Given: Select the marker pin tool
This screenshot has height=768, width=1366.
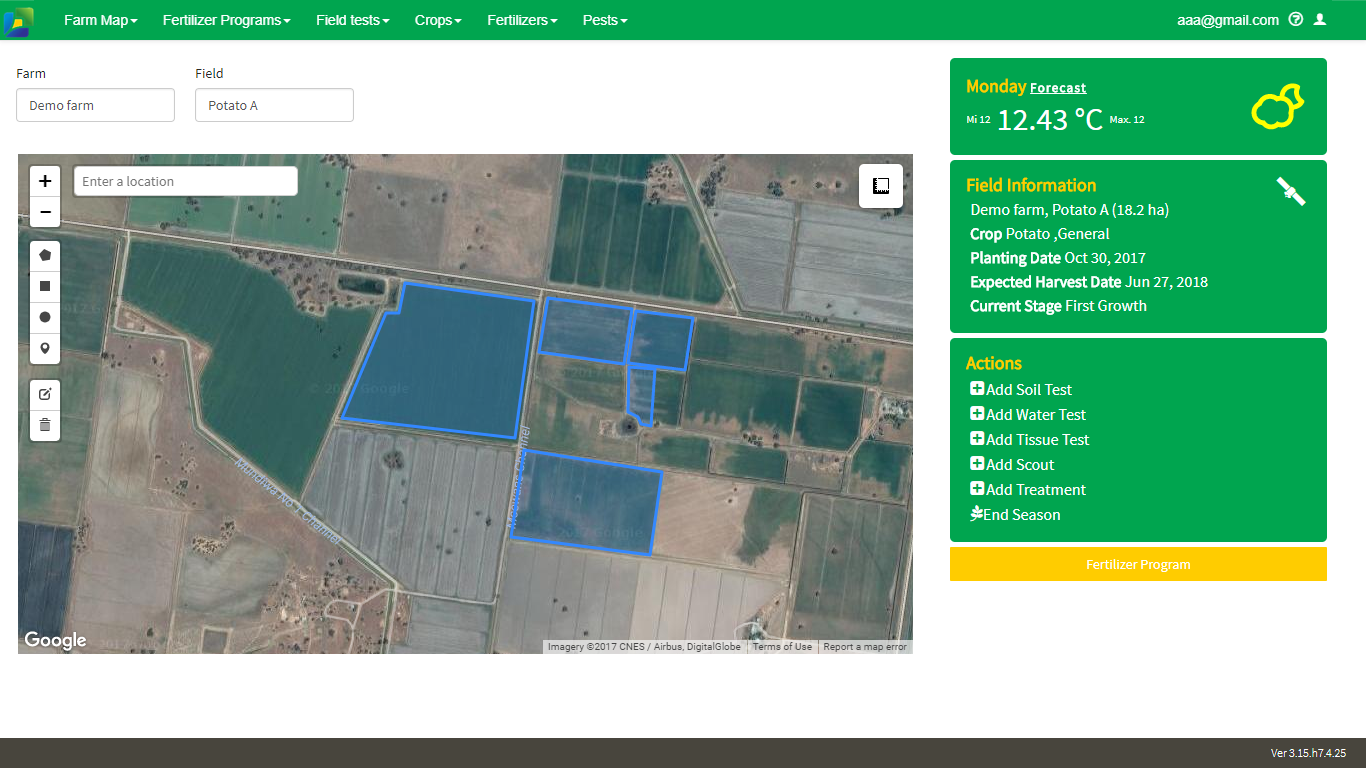Looking at the screenshot, I should pyautogui.click(x=45, y=348).
